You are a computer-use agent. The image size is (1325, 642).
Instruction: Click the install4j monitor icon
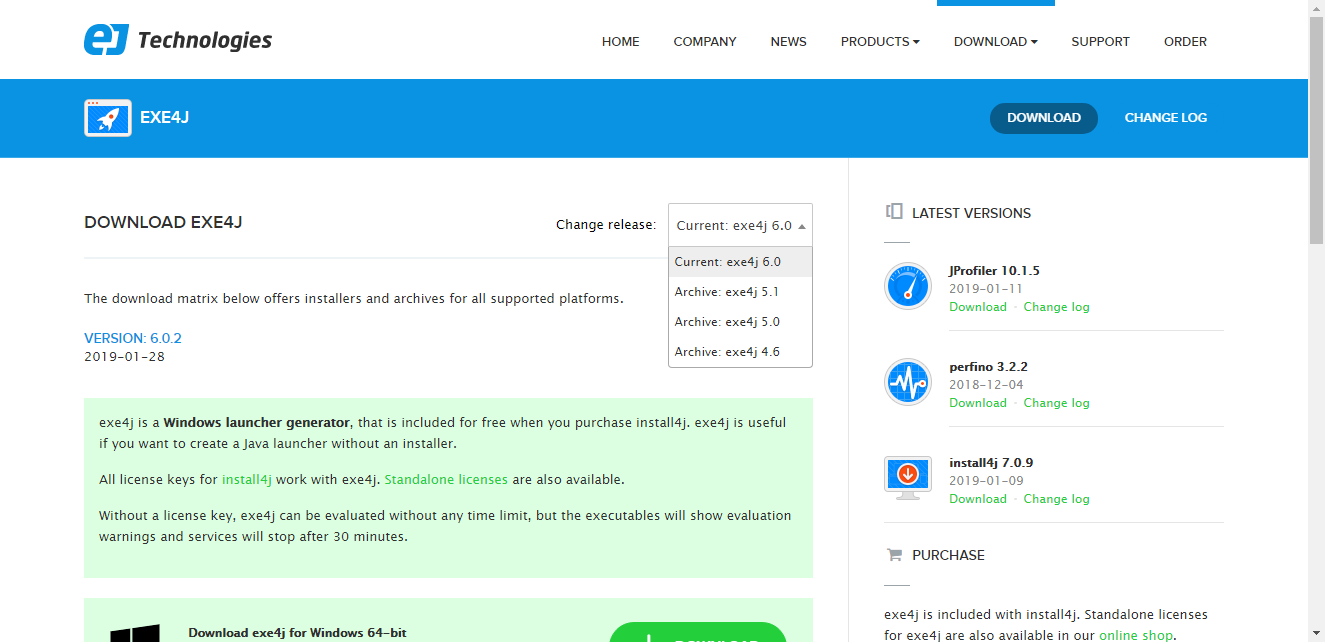tap(908, 478)
